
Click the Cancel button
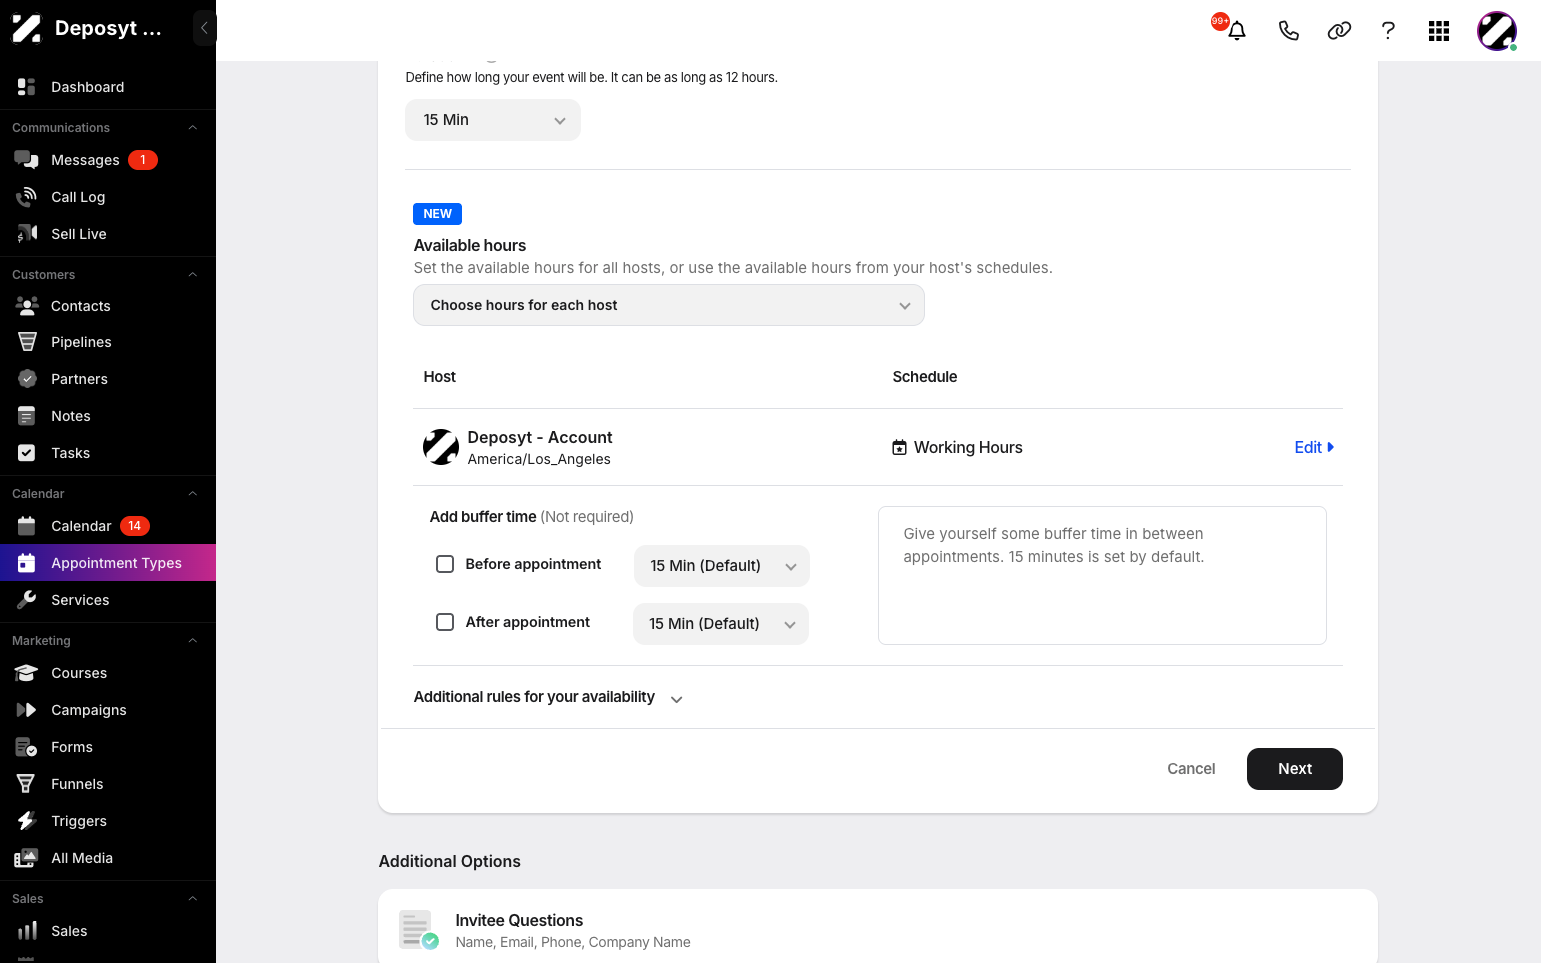(x=1191, y=769)
